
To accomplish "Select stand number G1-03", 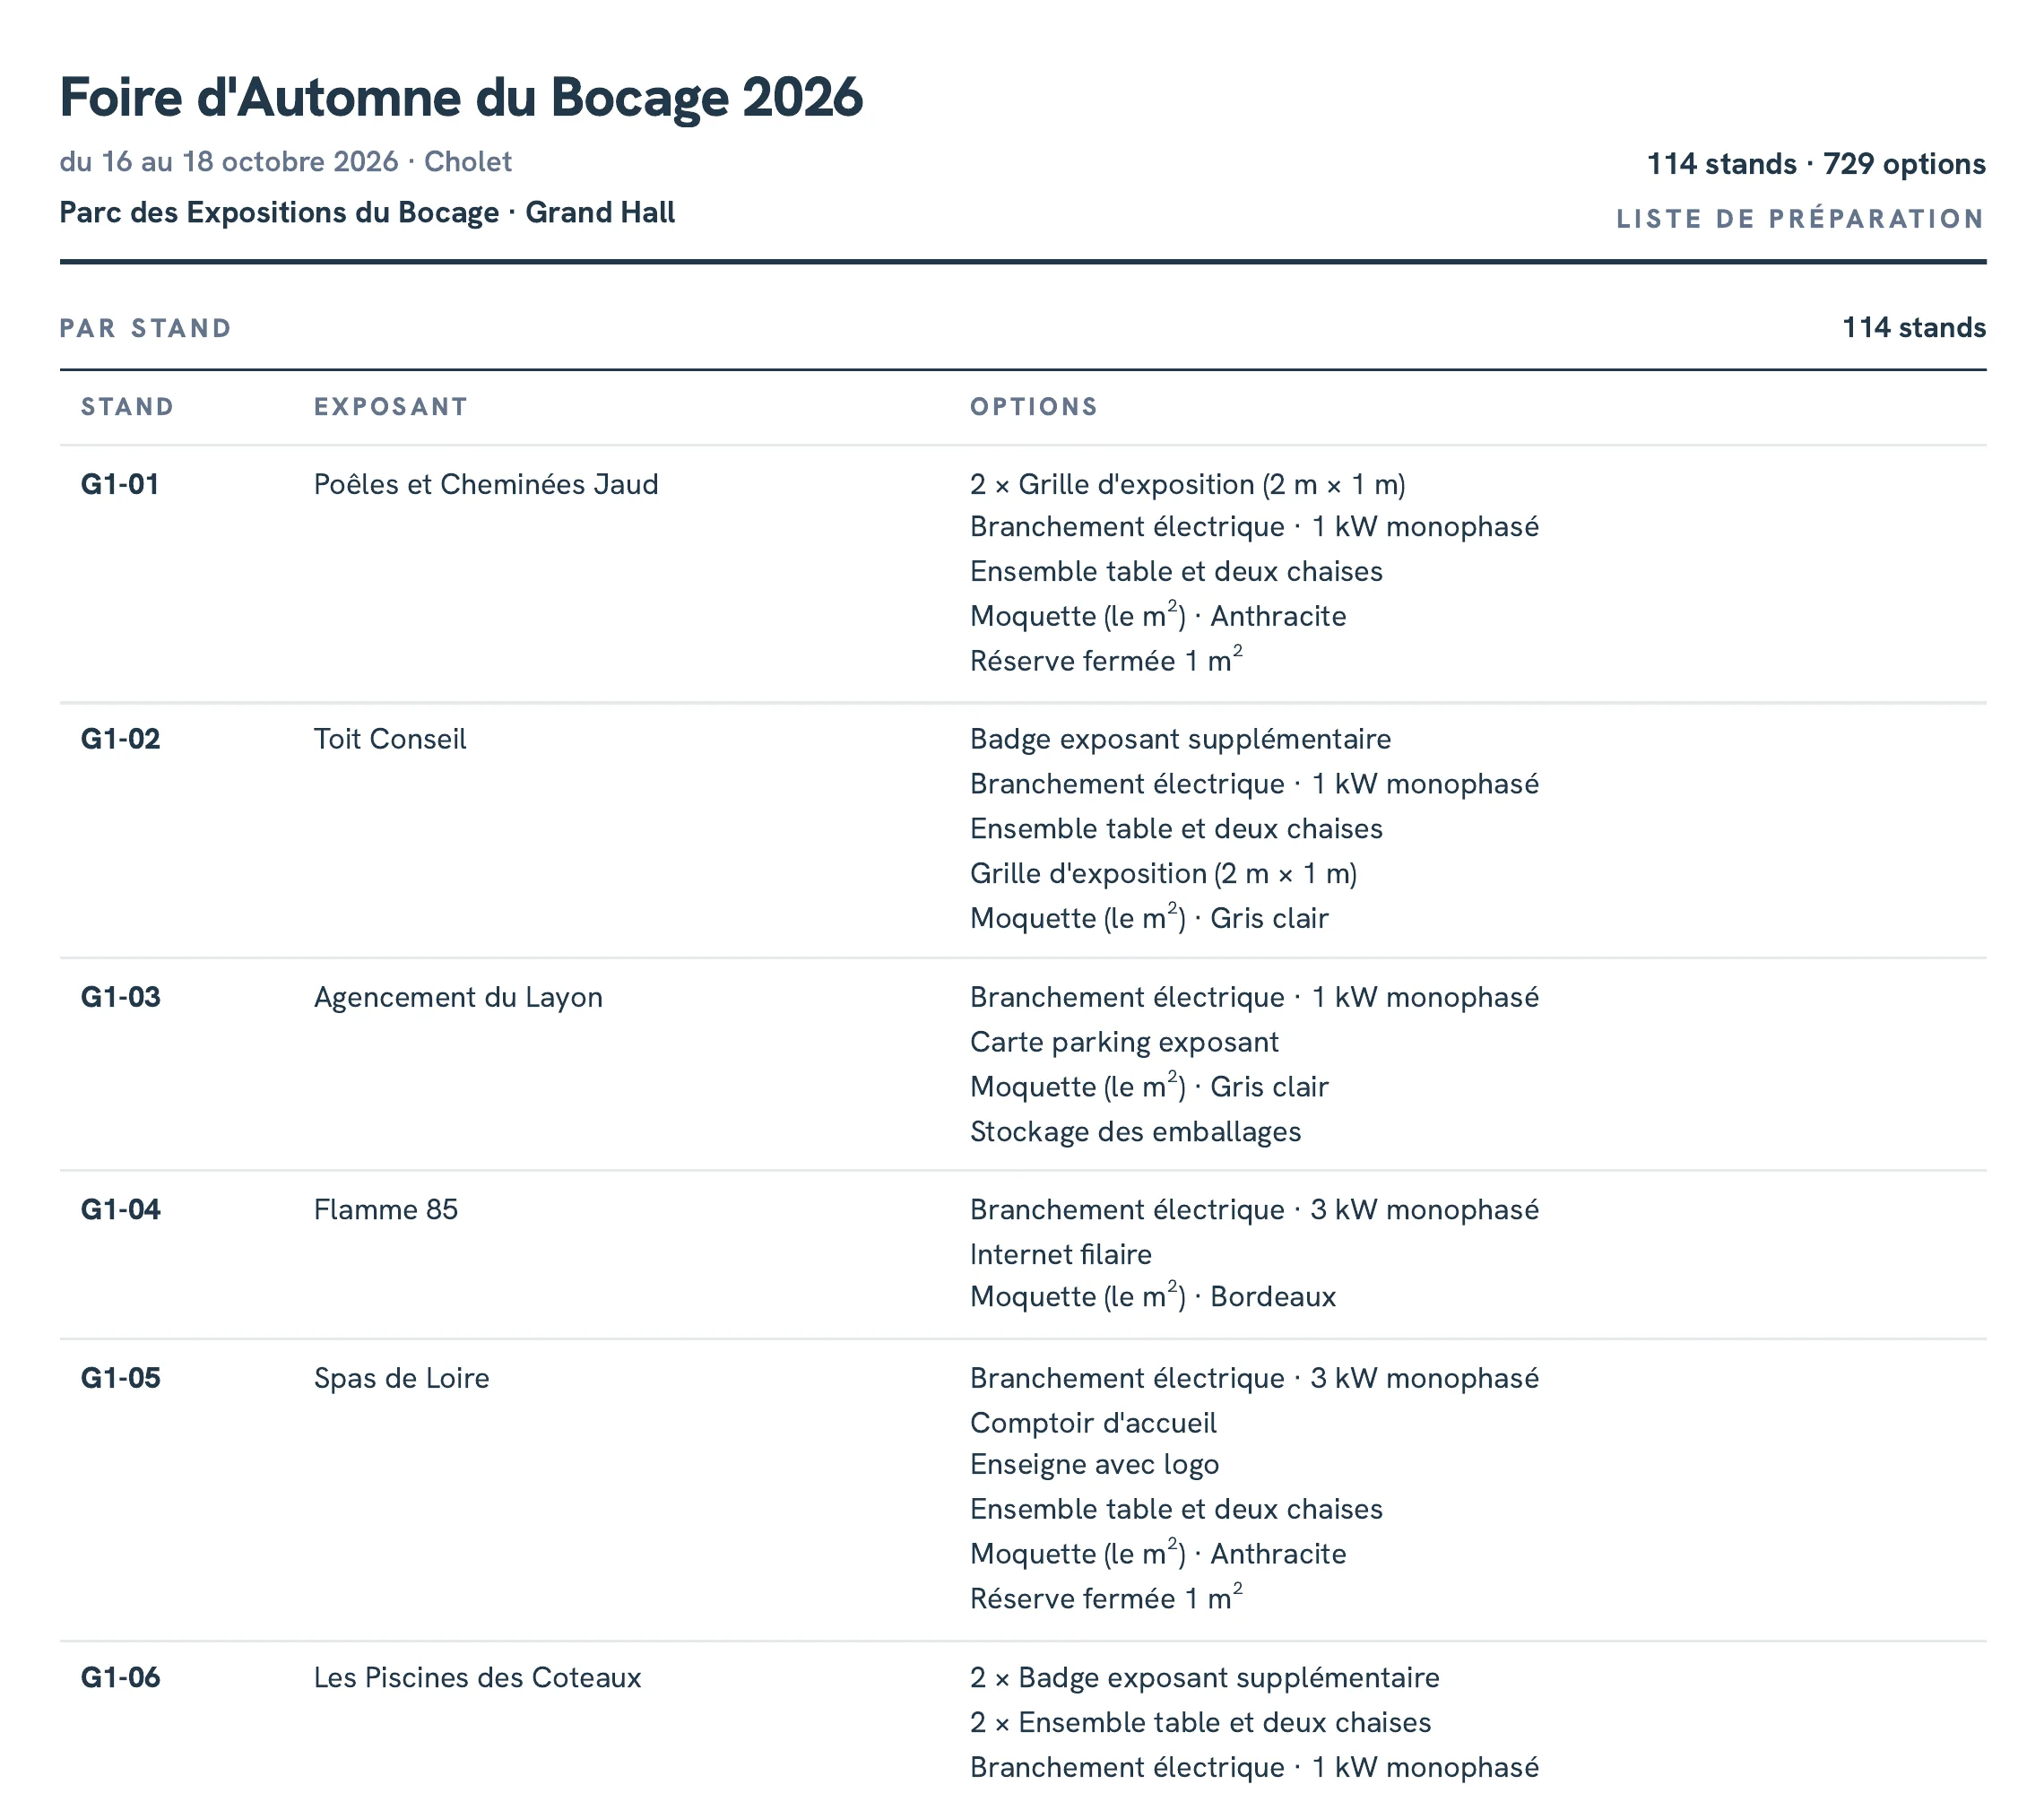I will [120, 998].
